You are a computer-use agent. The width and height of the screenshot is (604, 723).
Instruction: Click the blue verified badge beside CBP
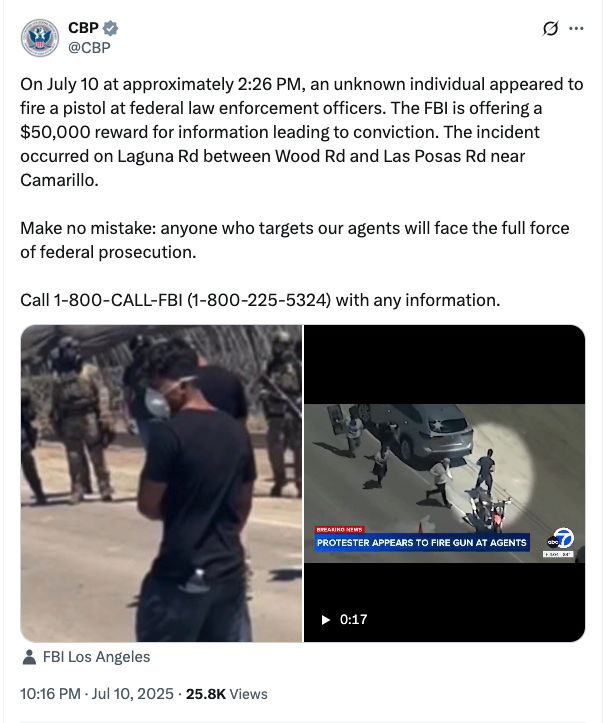click(x=110, y=29)
